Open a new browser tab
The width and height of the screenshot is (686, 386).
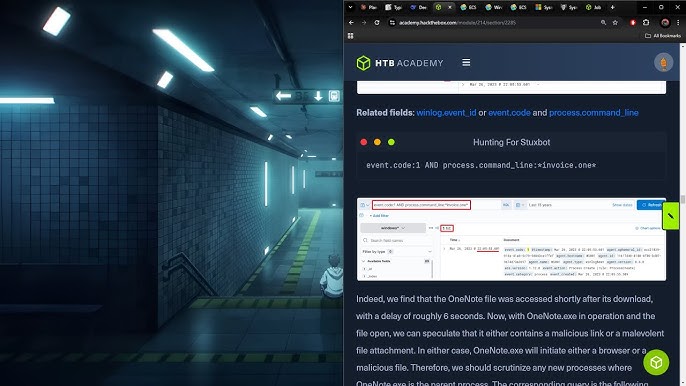[612, 7]
